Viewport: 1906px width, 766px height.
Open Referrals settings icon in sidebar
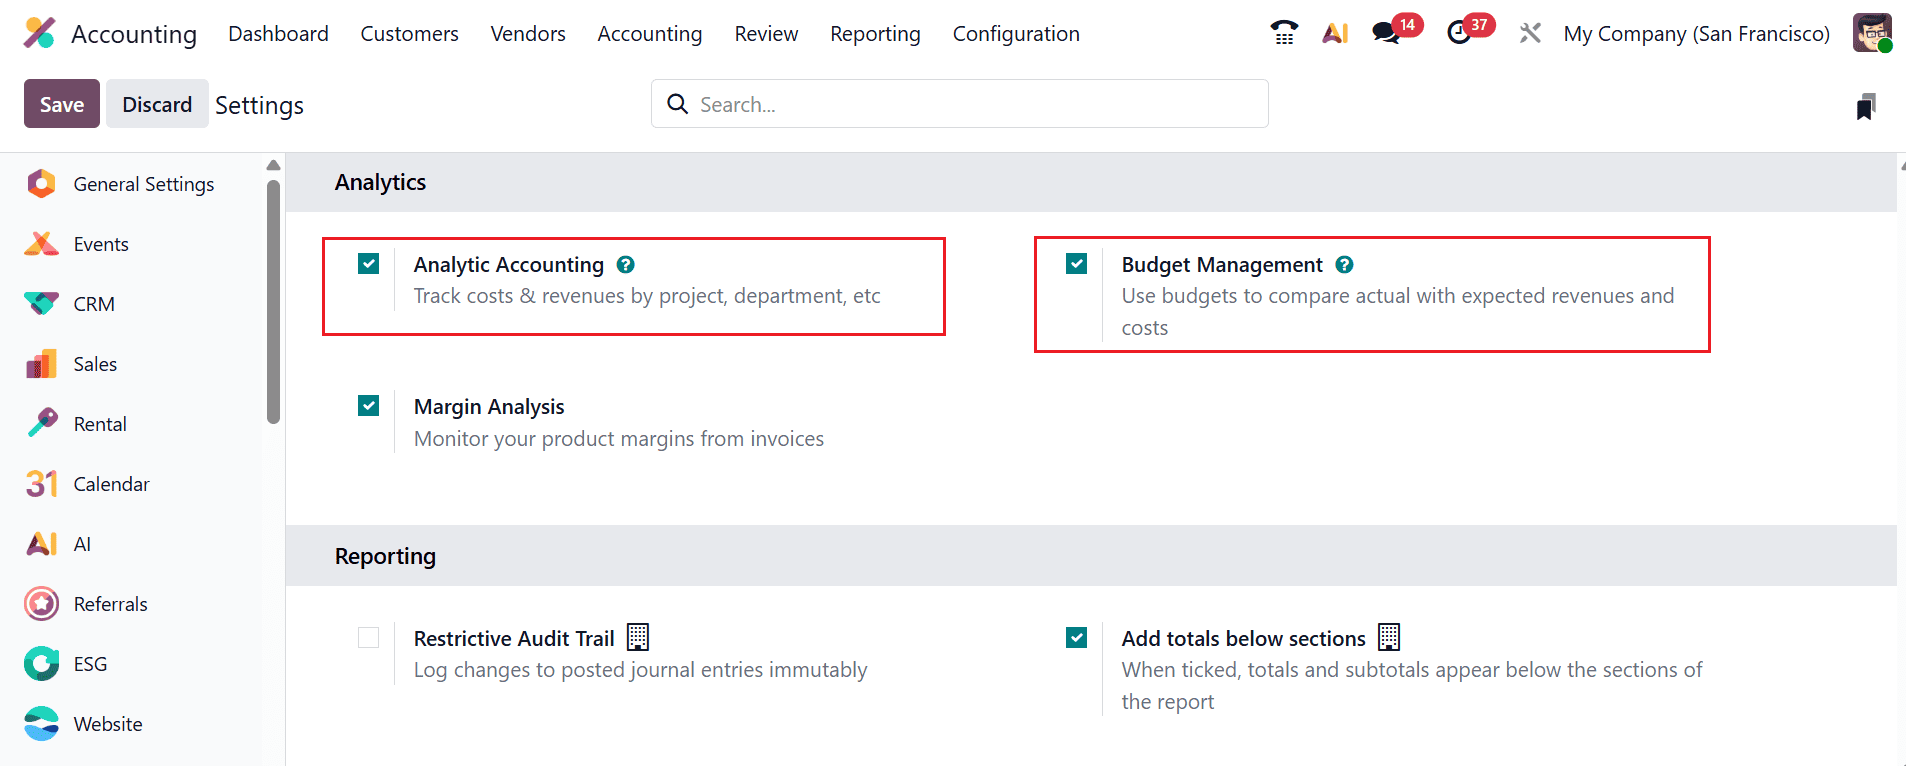click(x=41, y=604)
